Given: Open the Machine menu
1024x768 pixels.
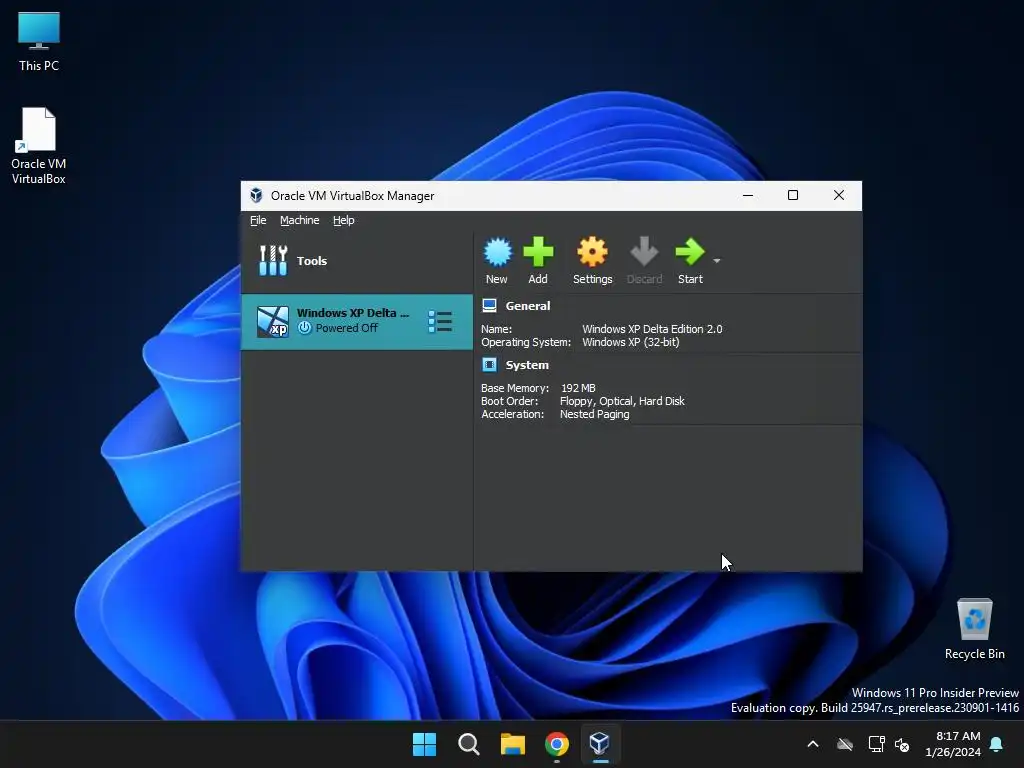Looking at the screenshot, I should pyautogui.click(x=300, y=220).
